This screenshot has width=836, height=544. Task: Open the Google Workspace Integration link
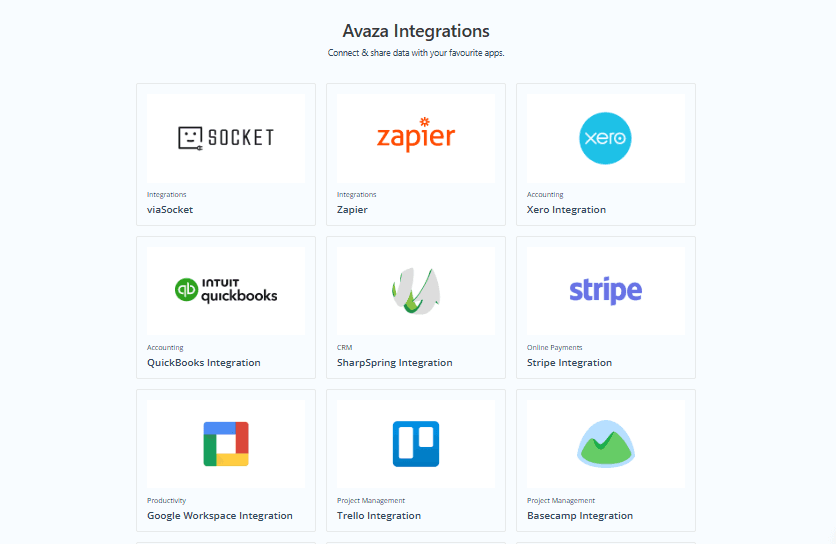[220, 516]
